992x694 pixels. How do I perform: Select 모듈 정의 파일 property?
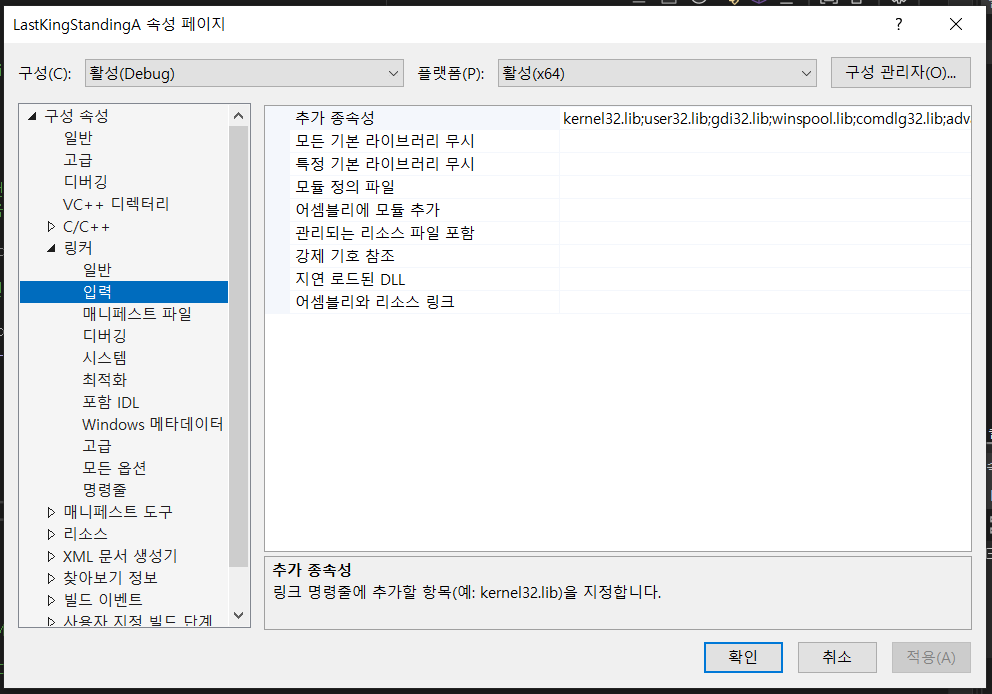point(345,187)
